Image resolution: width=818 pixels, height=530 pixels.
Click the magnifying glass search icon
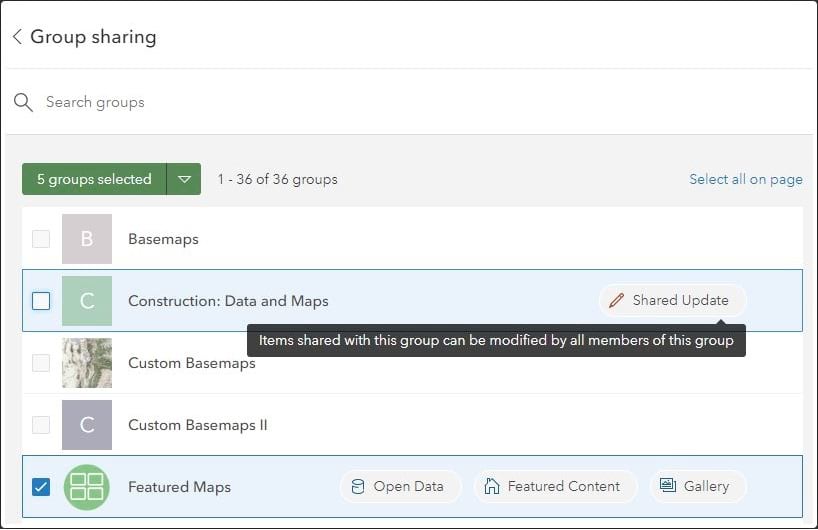click(x=23, y=102)
